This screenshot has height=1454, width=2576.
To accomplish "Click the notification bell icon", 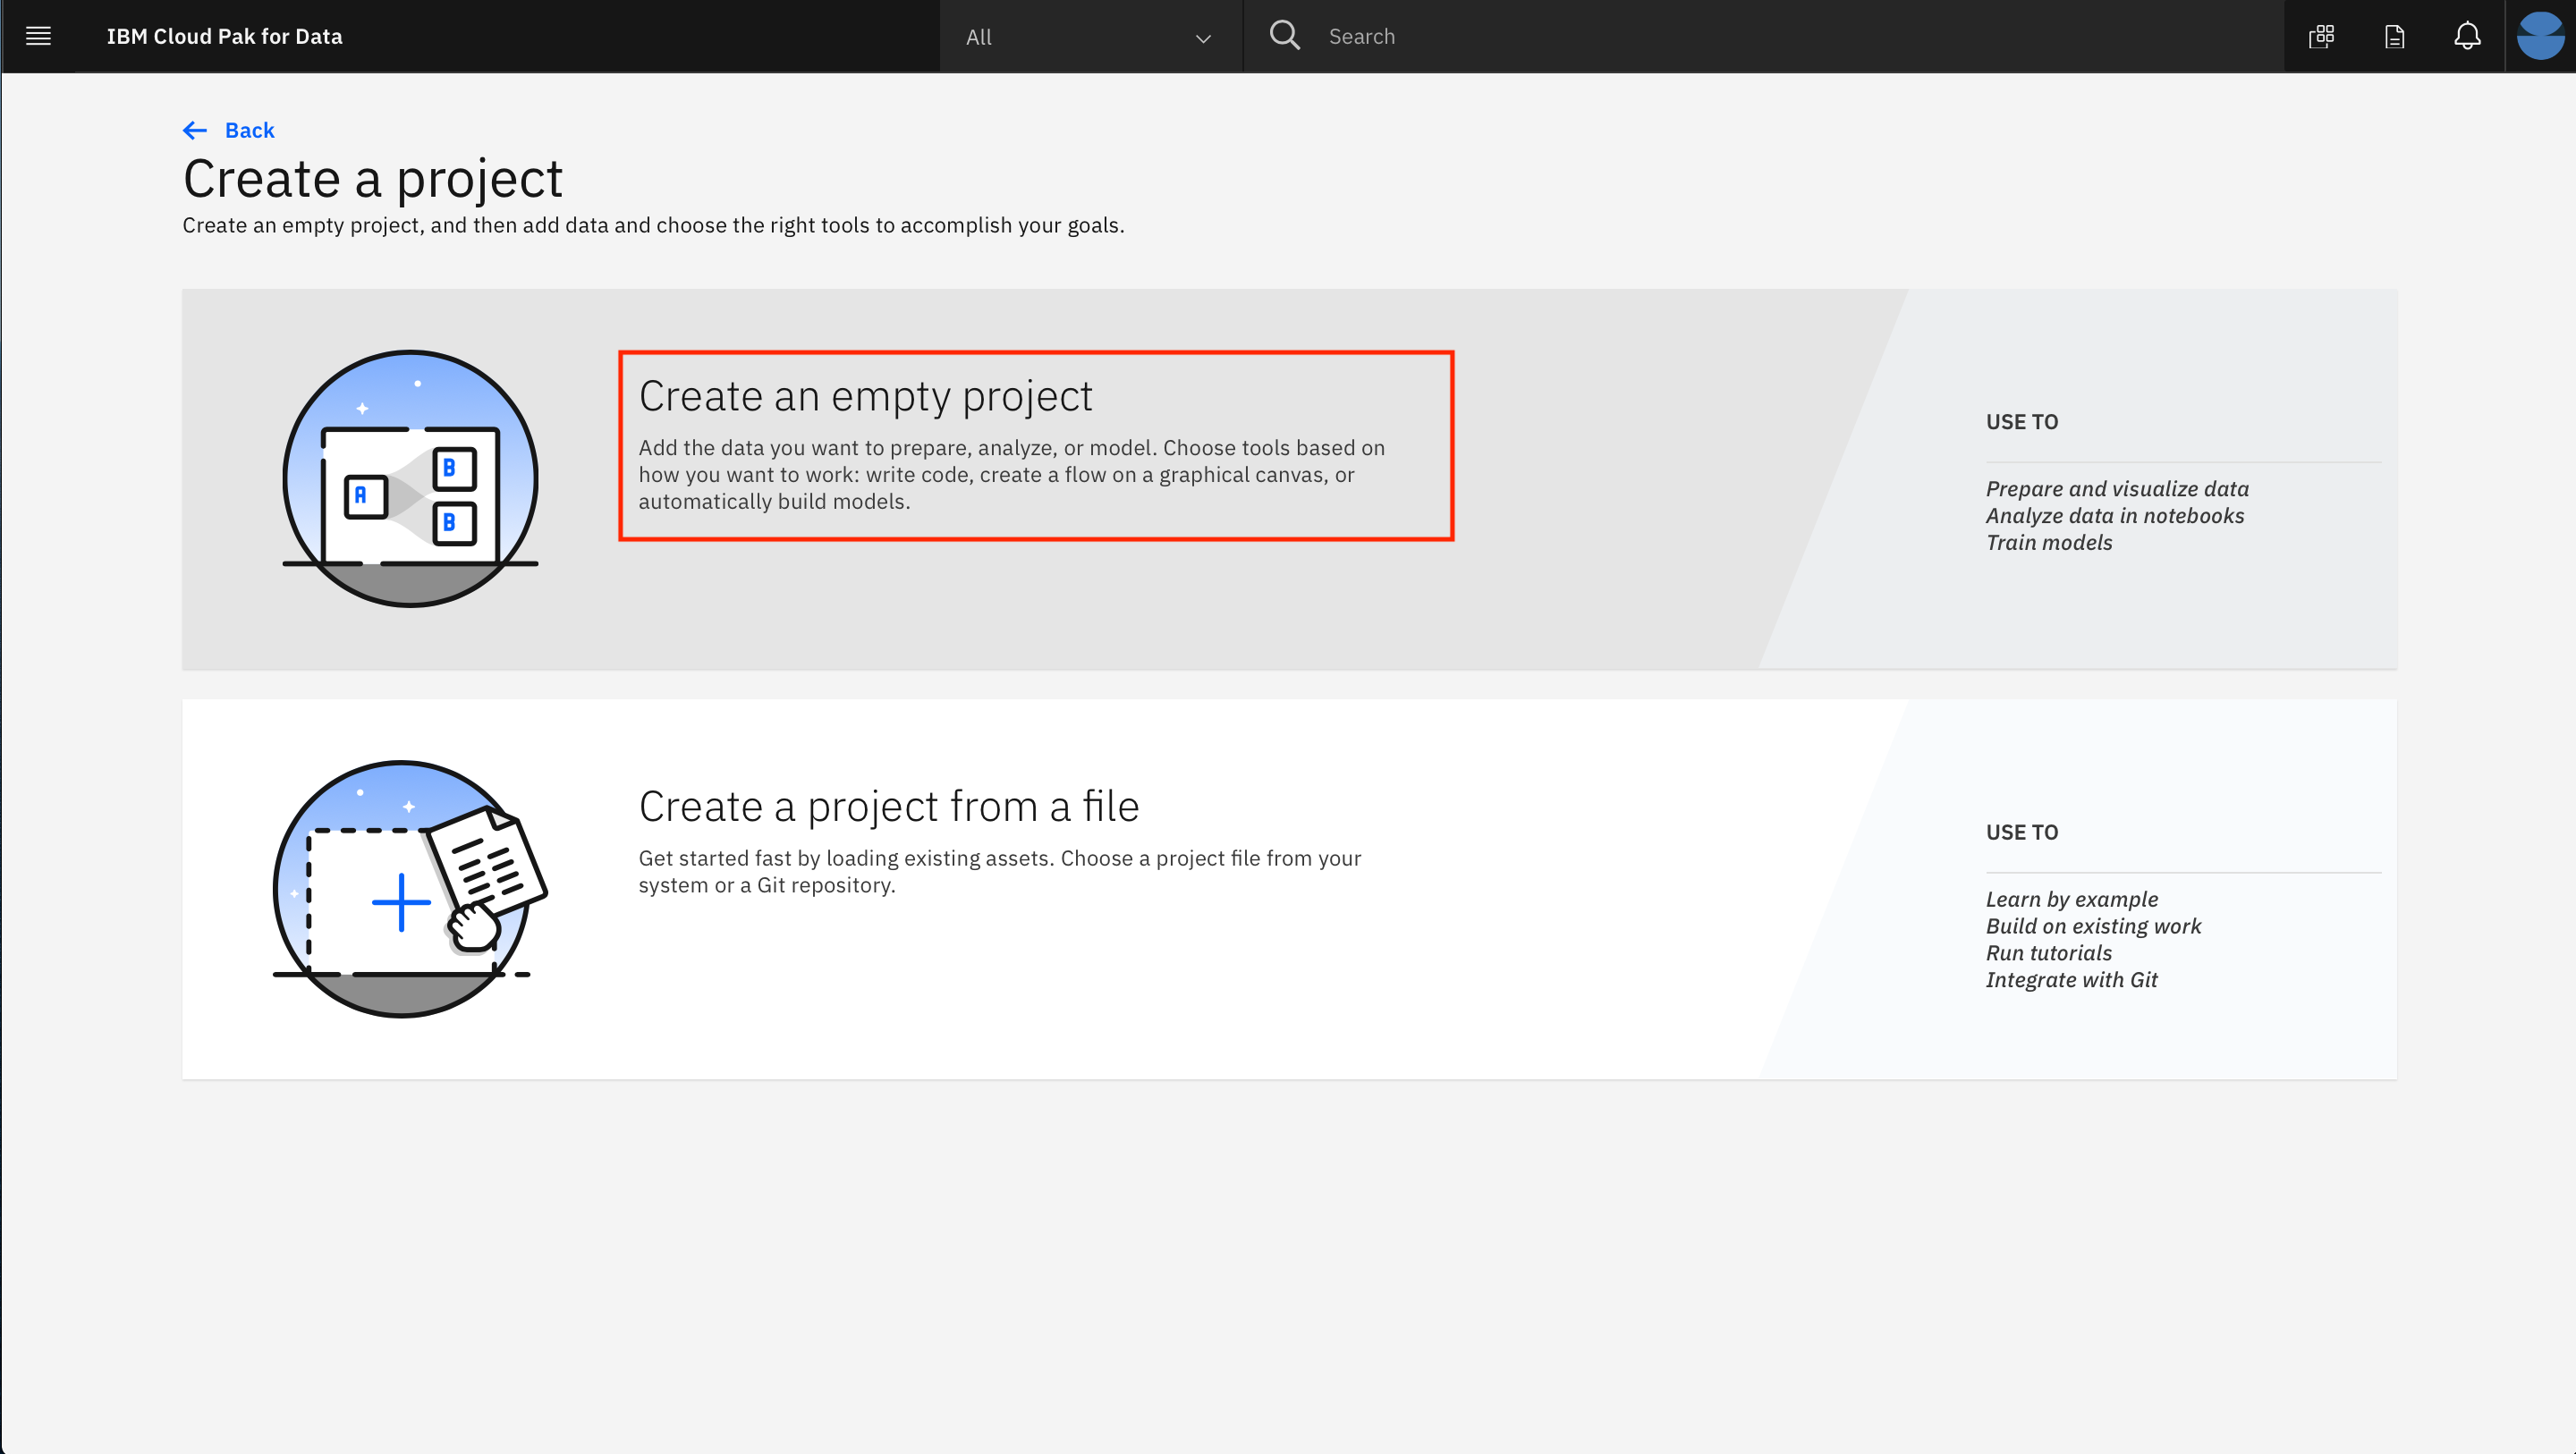I will (2468, 36).
